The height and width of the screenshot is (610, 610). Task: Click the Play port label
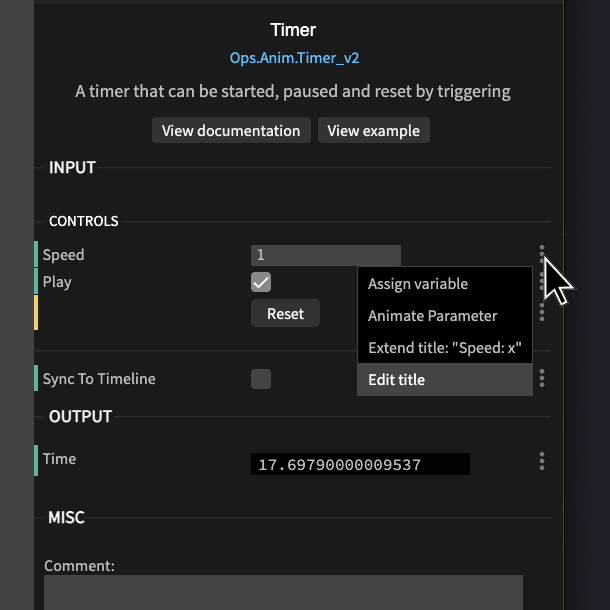[x=57, y=282]
